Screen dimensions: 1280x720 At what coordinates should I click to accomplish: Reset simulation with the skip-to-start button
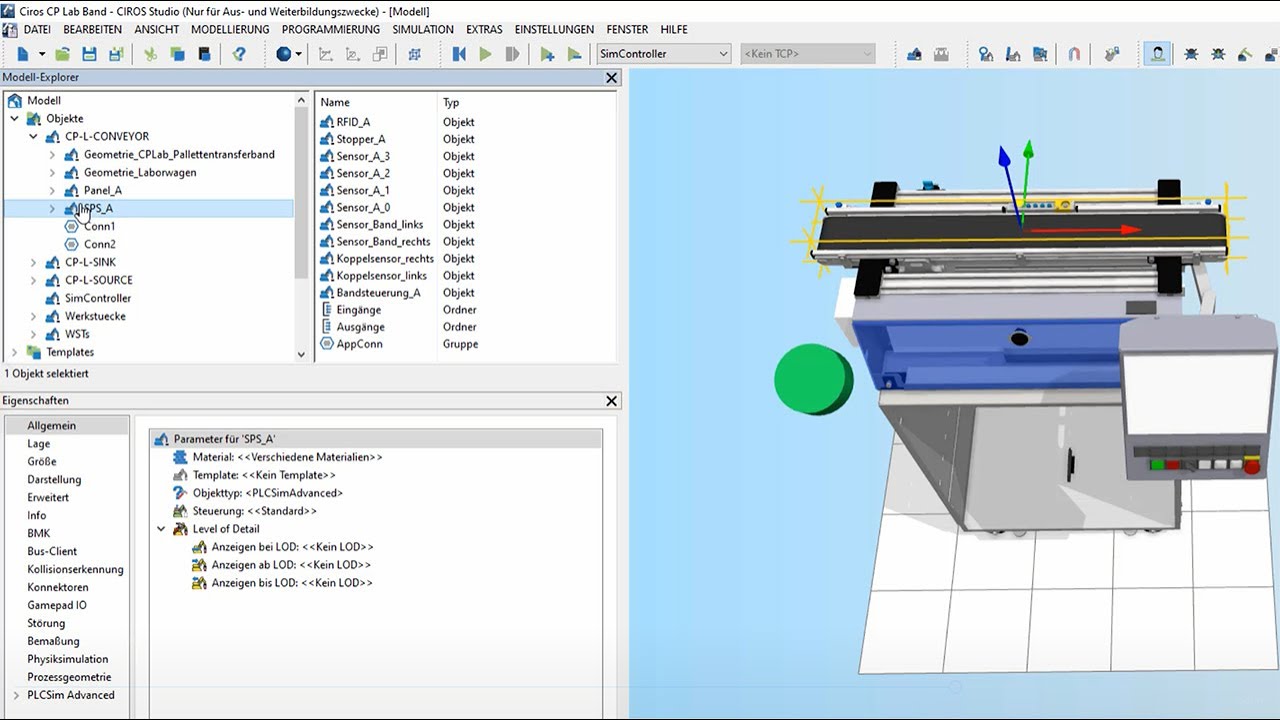click(459, 54)
